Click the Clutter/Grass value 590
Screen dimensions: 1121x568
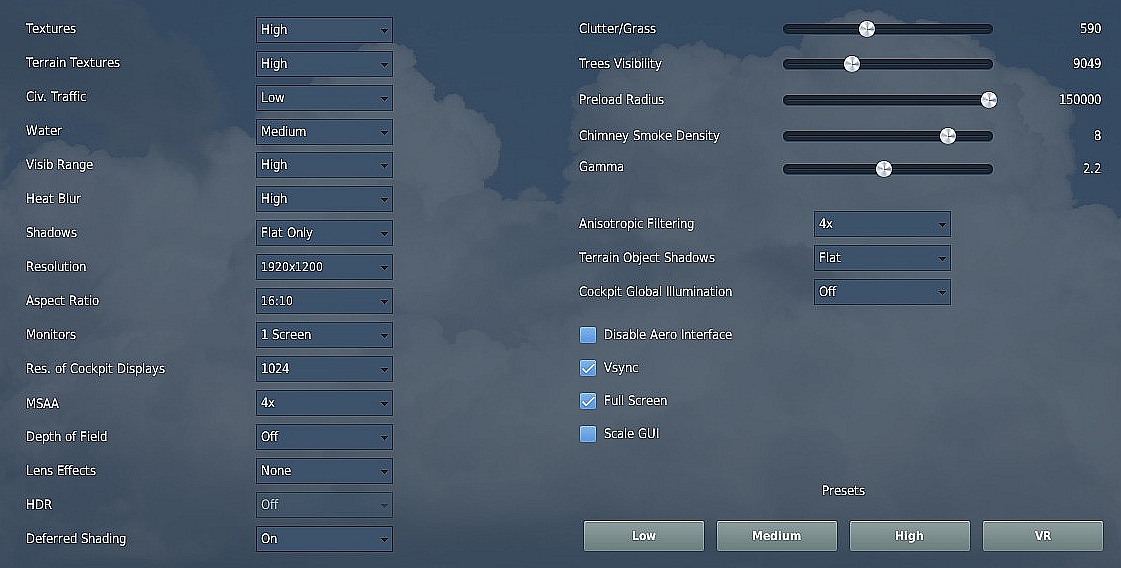pos(1090,29)
